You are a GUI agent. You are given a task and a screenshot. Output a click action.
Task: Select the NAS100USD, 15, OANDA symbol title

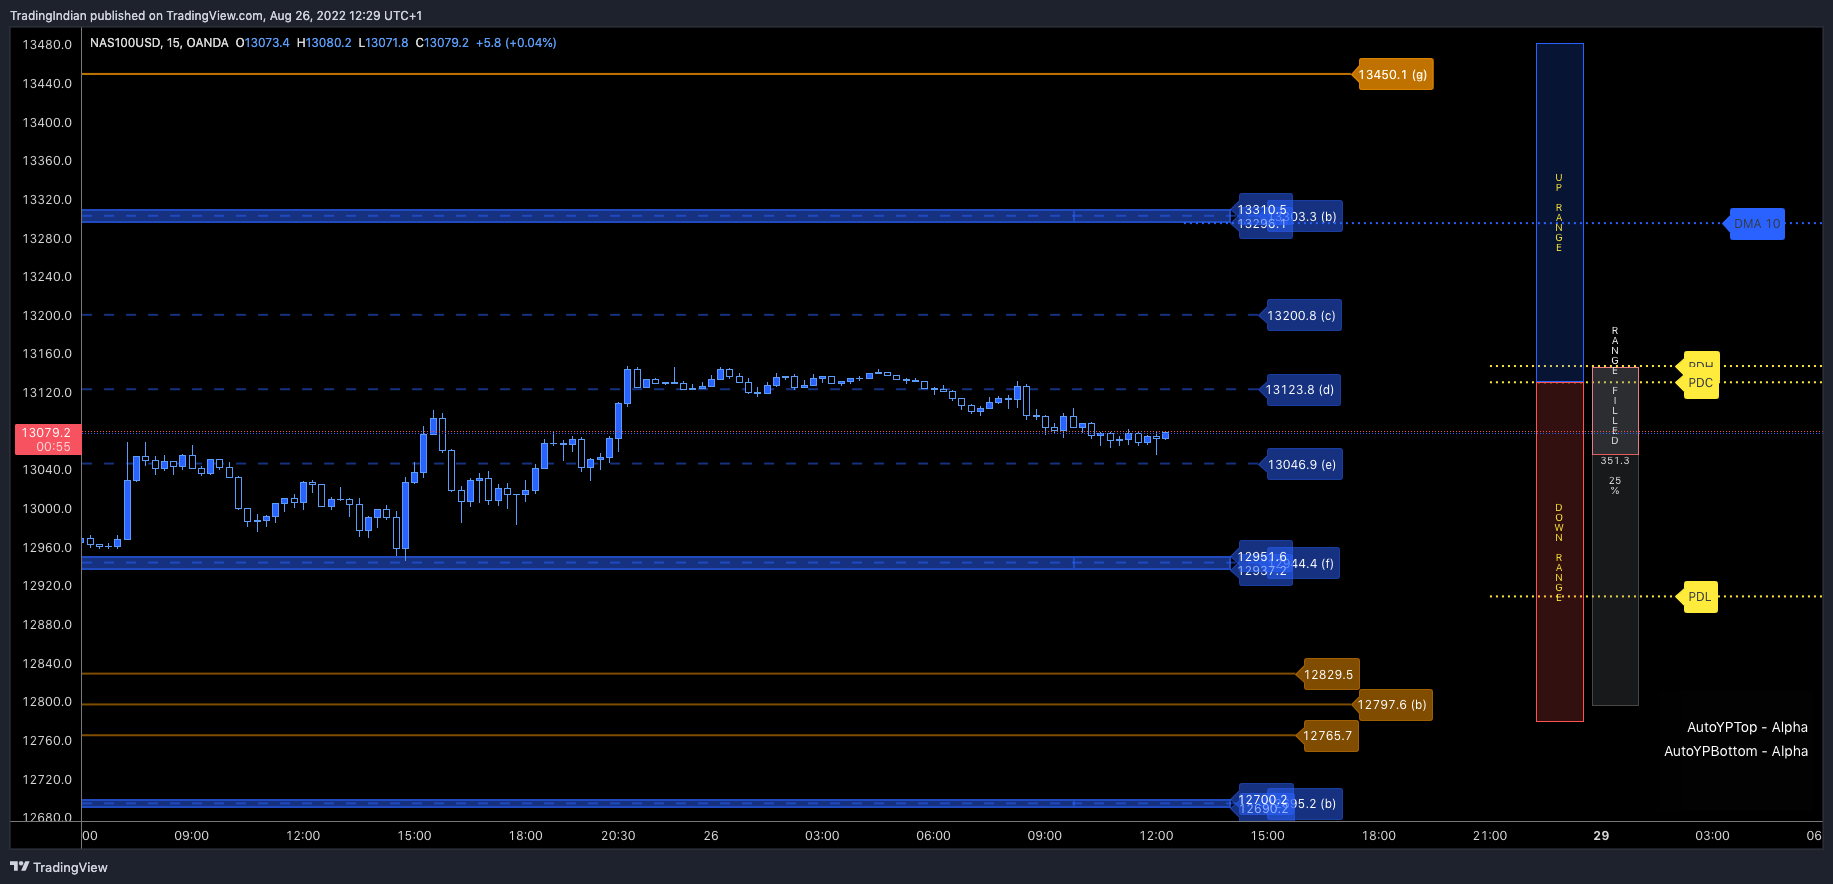159,43
